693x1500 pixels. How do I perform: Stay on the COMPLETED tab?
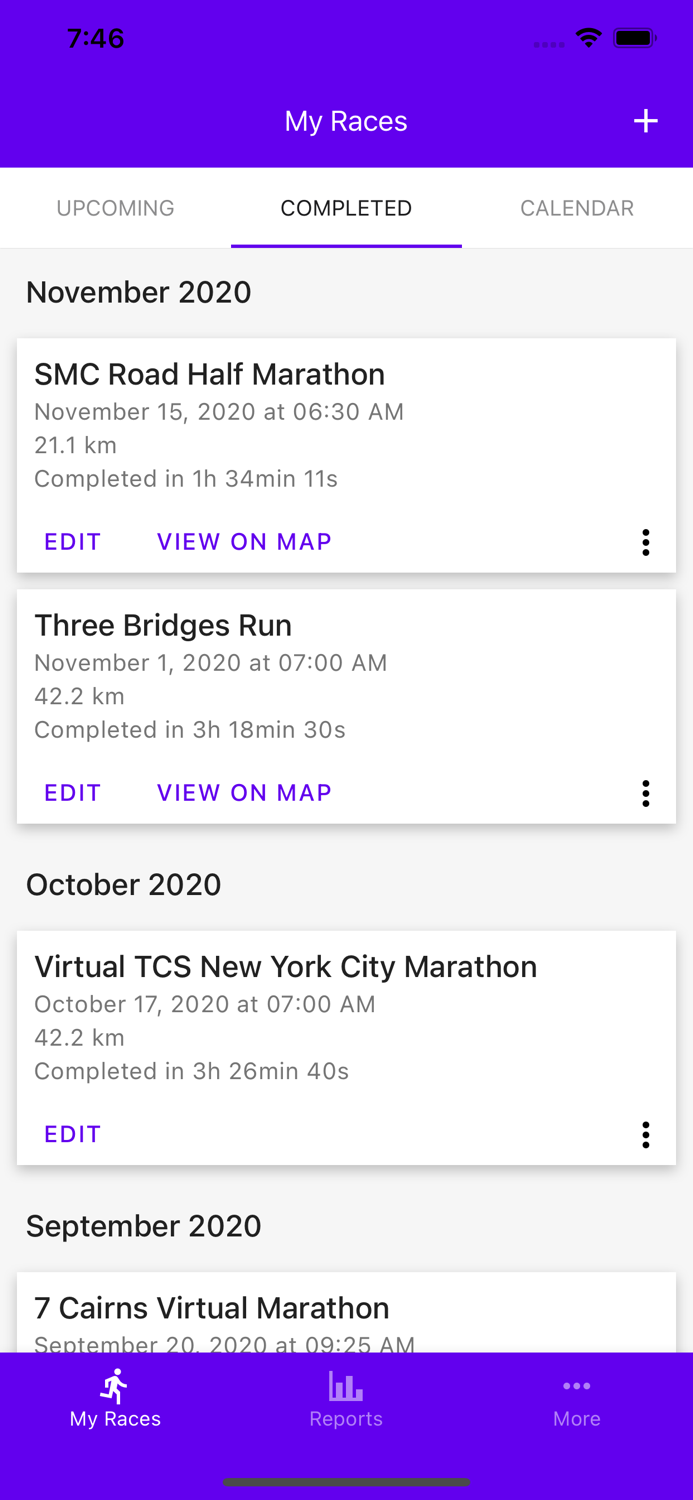(x=346, y=207)
